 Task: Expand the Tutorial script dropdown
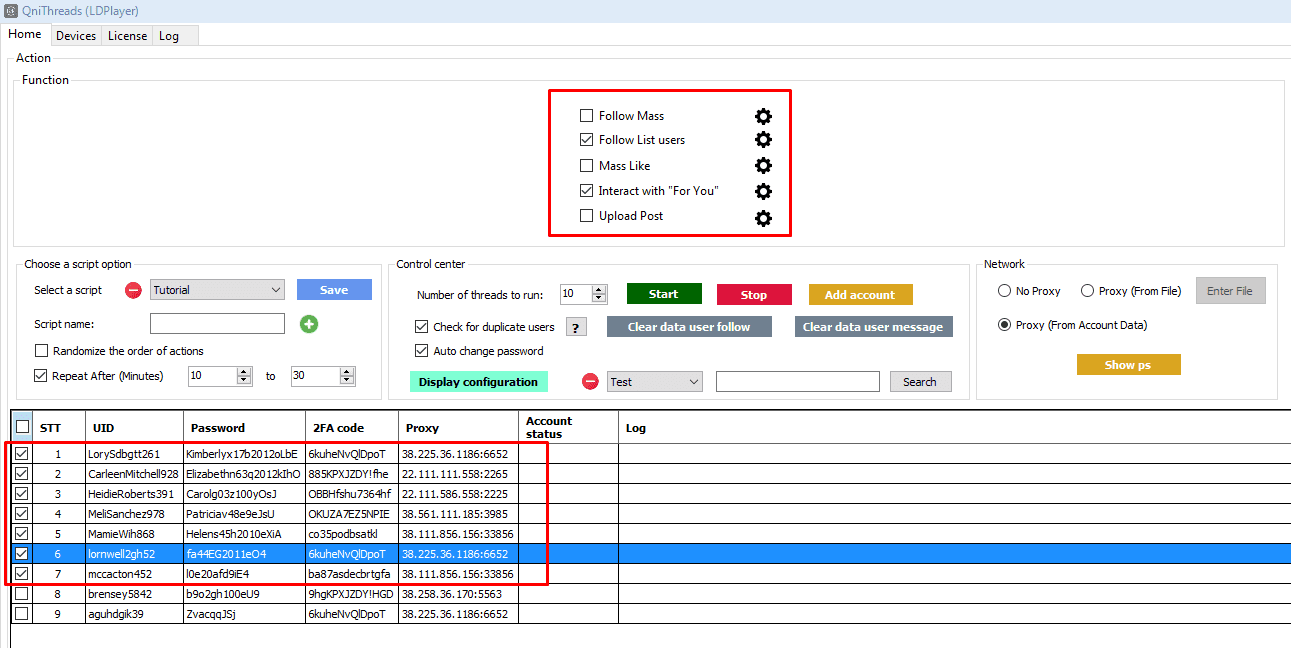click(x=217, y=290)
